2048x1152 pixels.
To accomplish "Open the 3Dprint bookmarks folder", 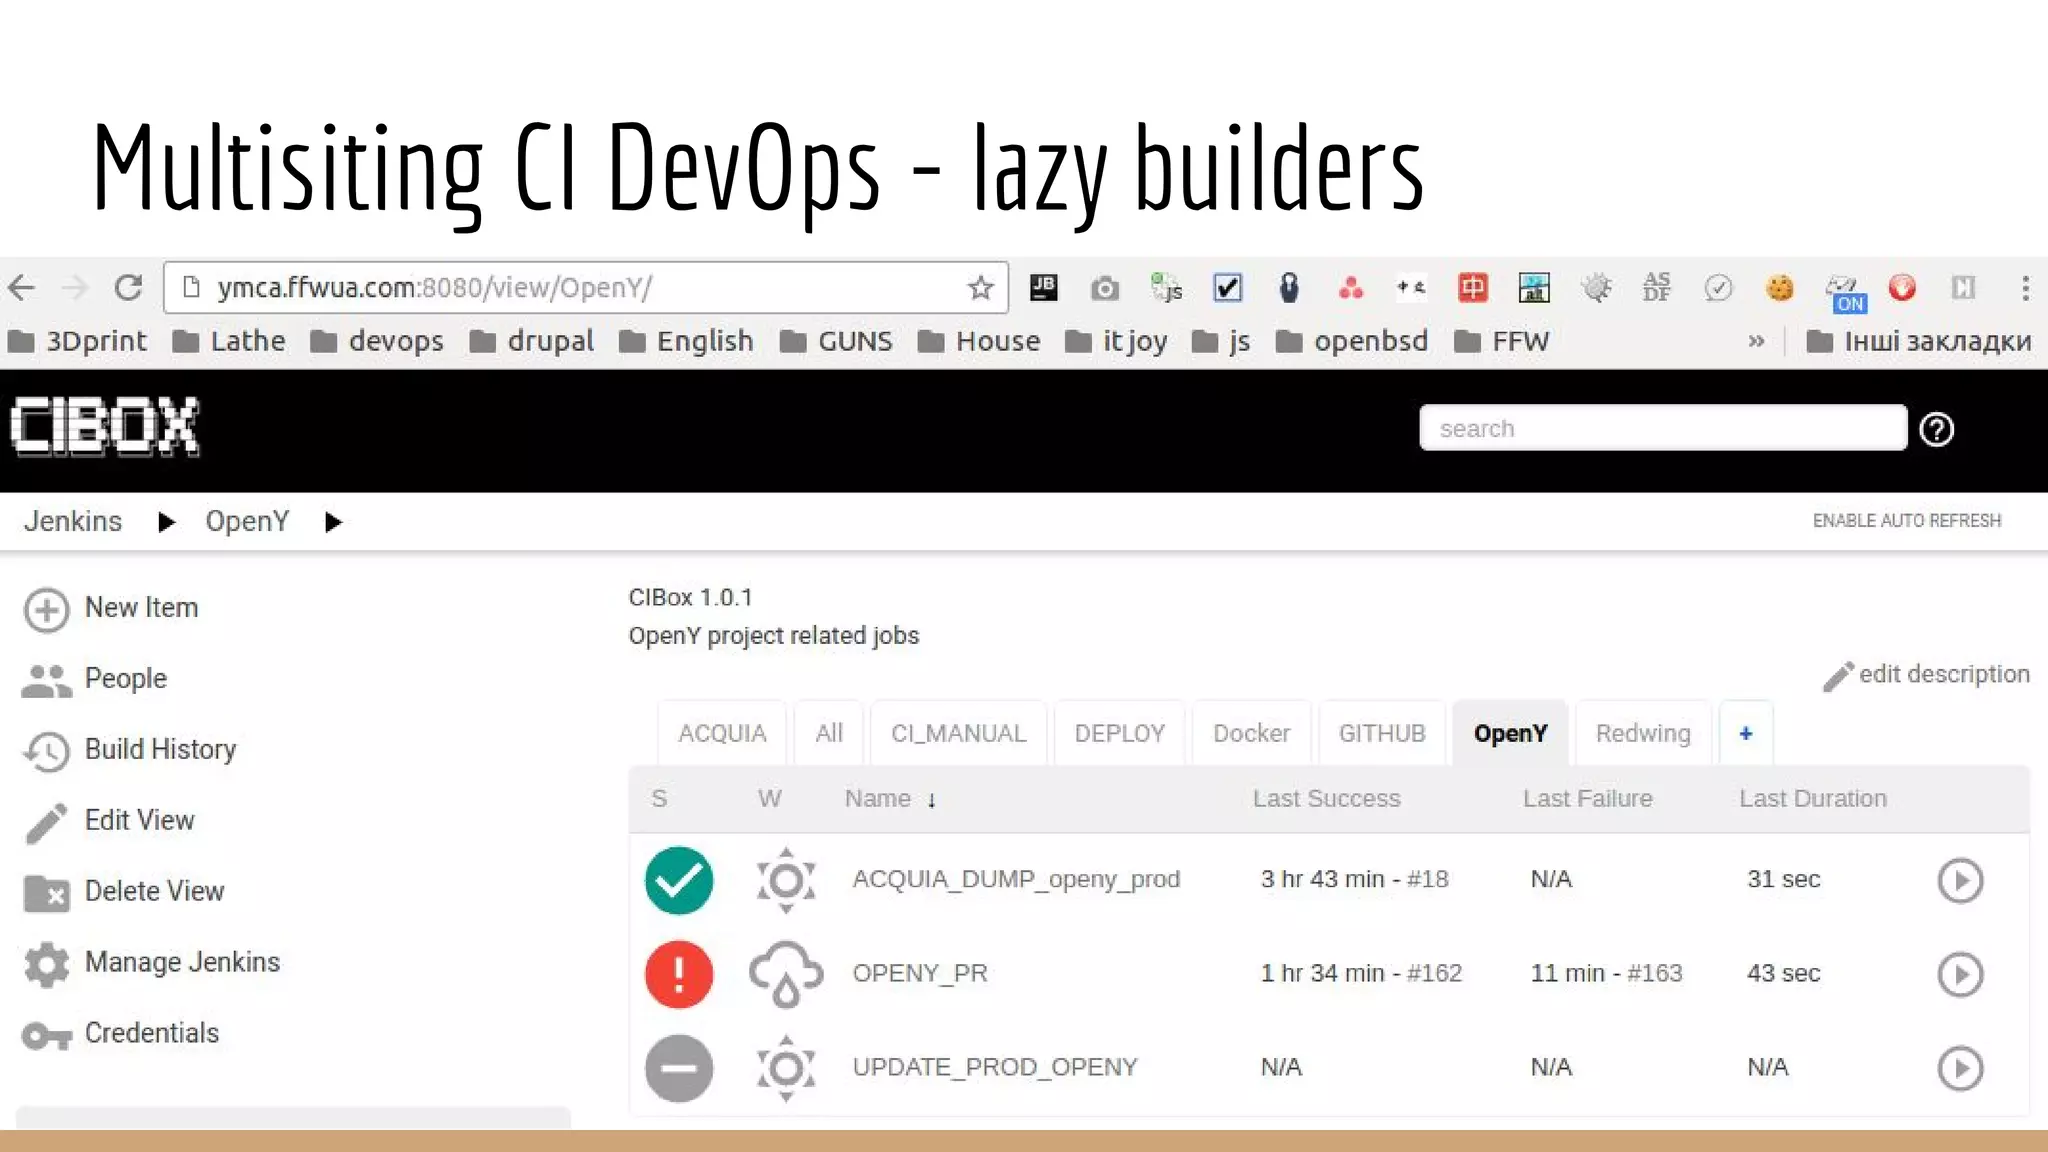I will click(x=77, y=341).
